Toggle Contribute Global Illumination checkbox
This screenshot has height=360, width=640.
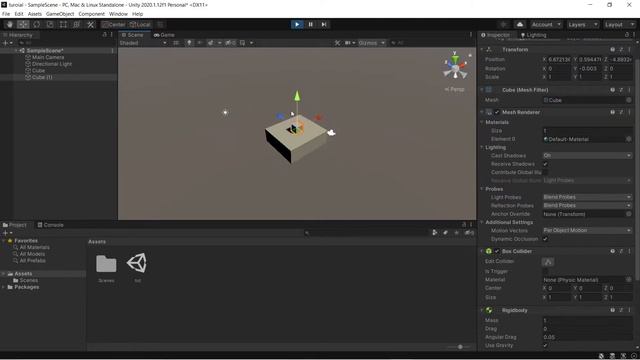(x=545, y=172)
